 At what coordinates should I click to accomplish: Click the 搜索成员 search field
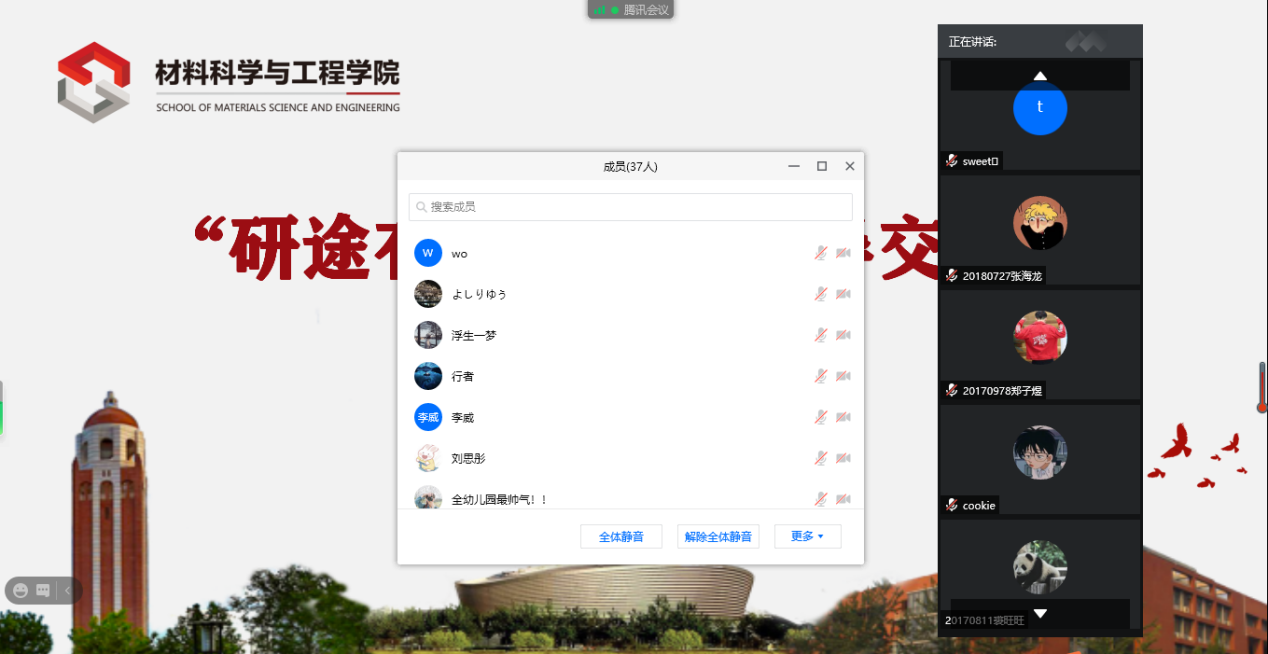tap(630, 207)
